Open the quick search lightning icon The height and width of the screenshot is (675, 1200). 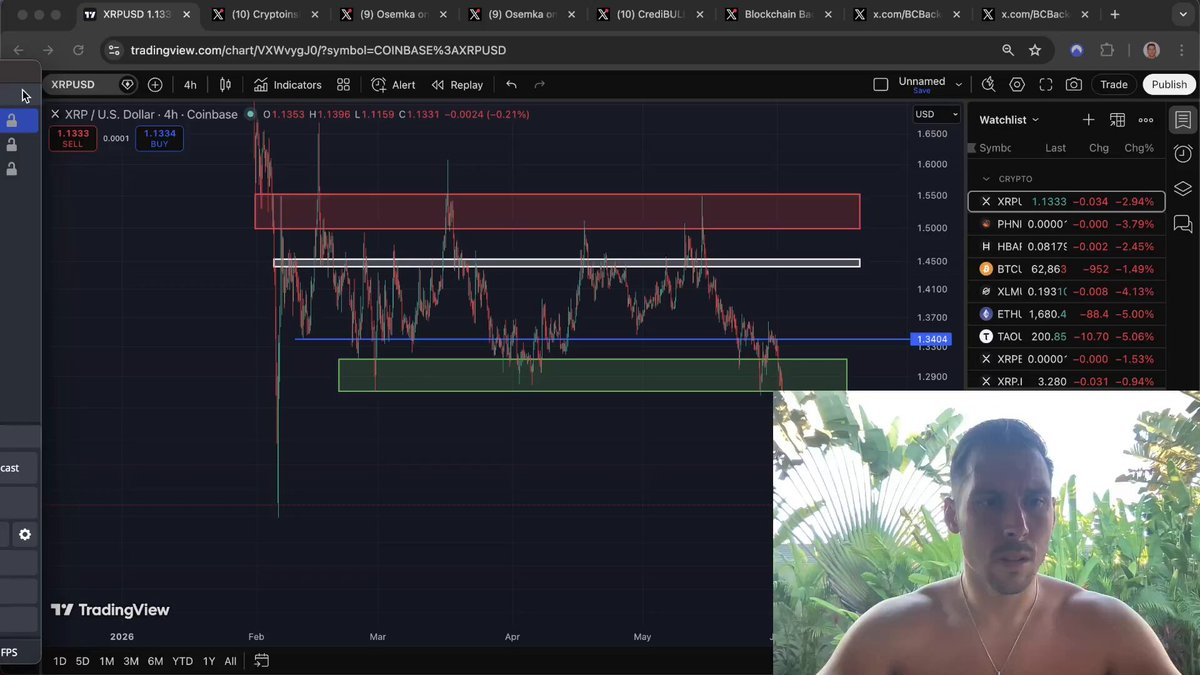[x=988, y=85]
